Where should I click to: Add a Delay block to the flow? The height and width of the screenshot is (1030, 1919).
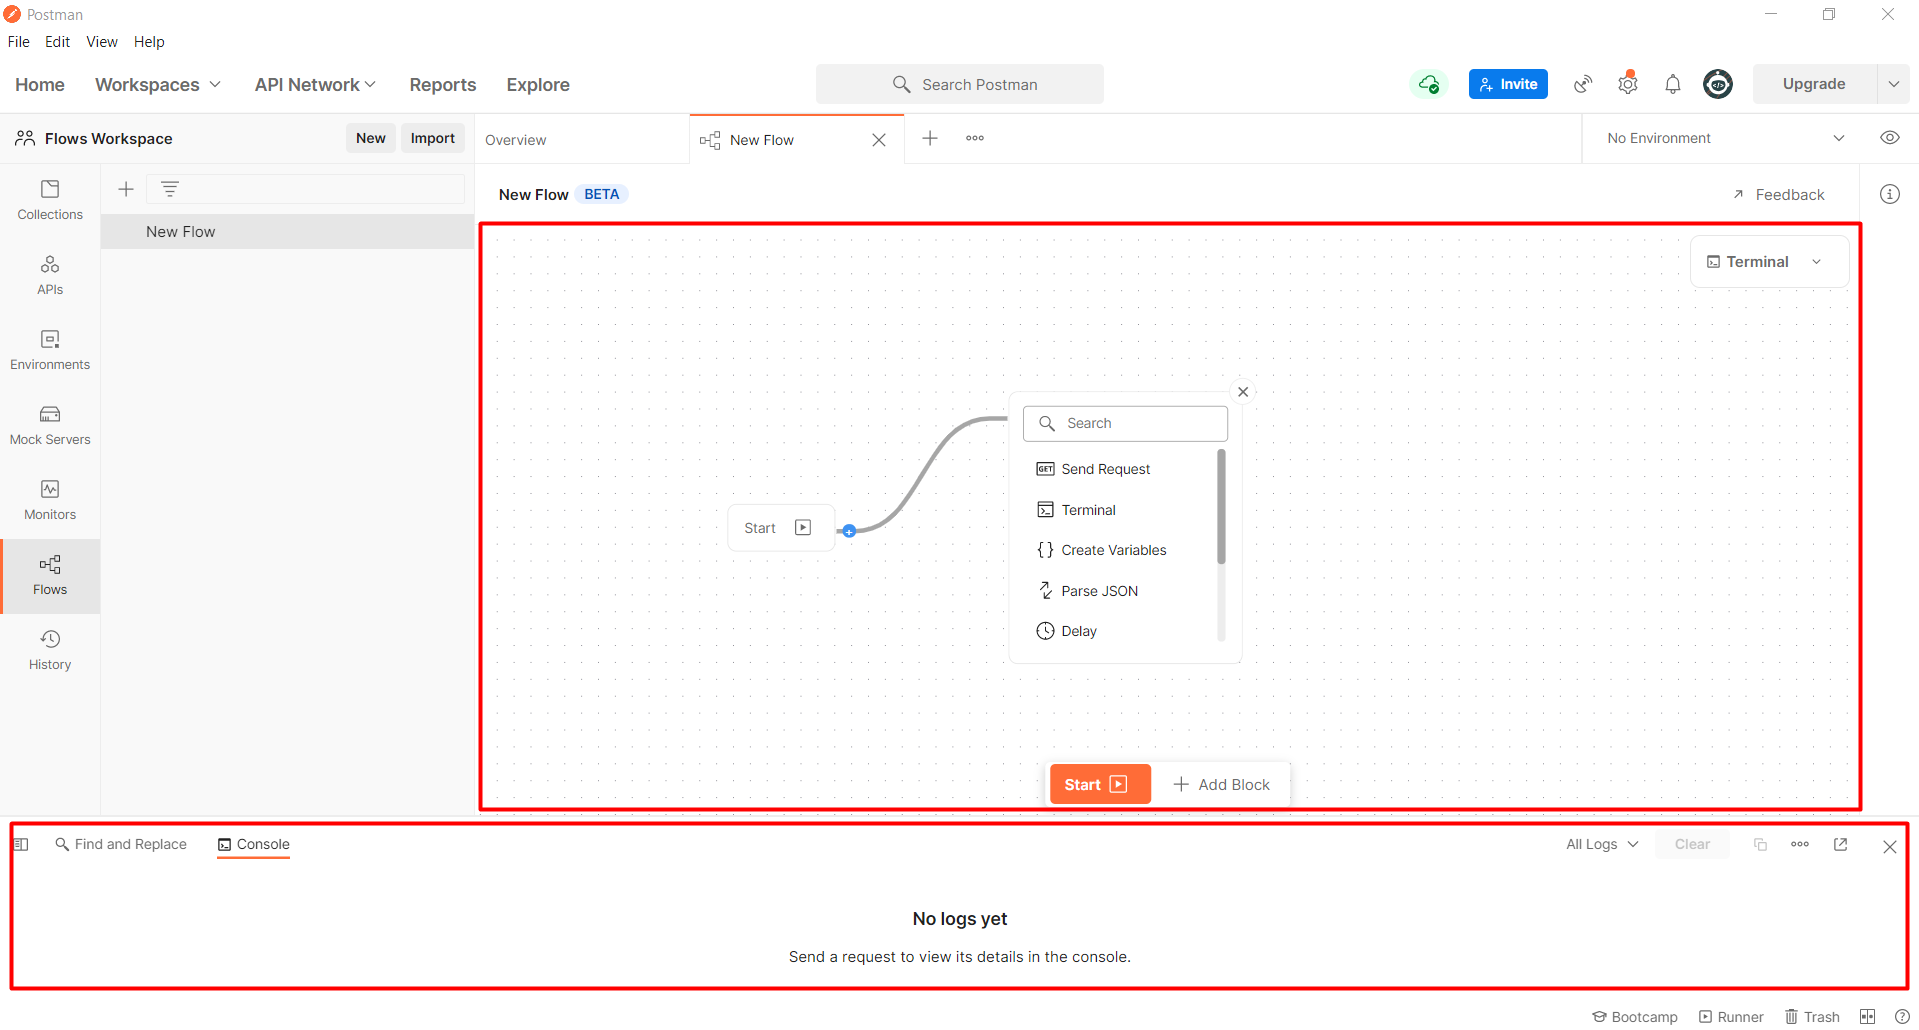pos(1078,630)
